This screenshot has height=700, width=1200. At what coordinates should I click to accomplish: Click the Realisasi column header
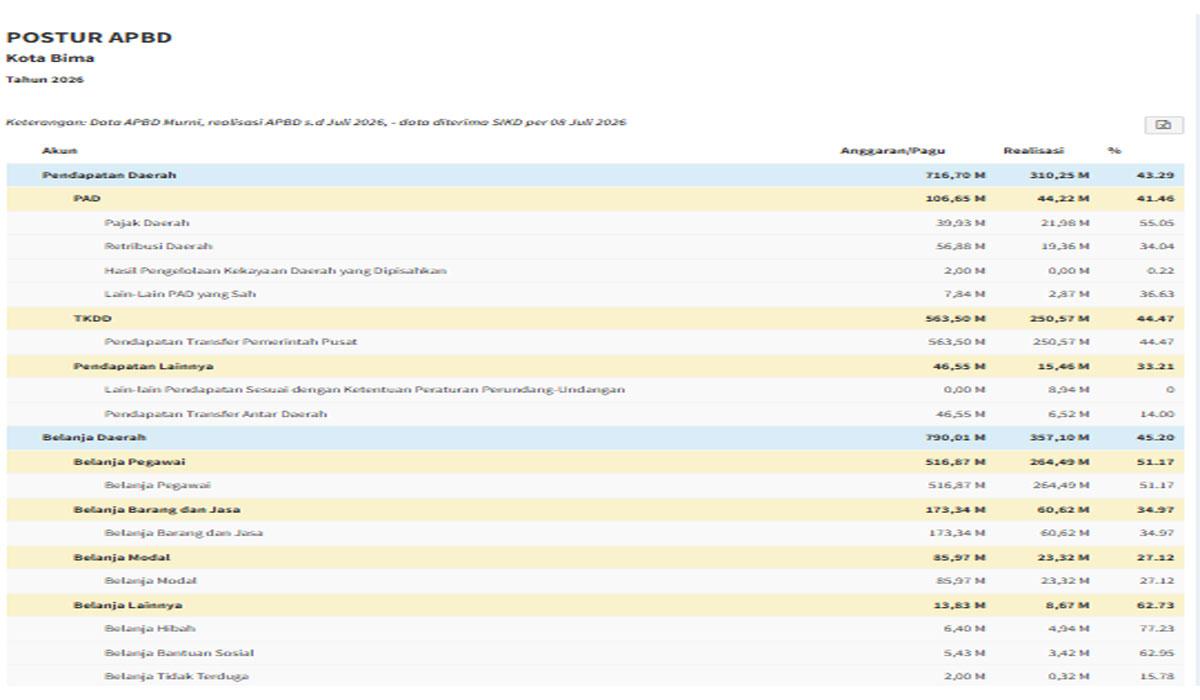tap(1033, 151)
